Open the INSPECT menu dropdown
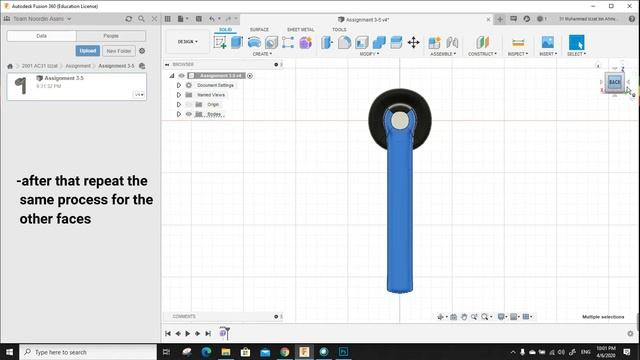Image resolution: width=640 pixels, height=360 pixels. point(518,54)
